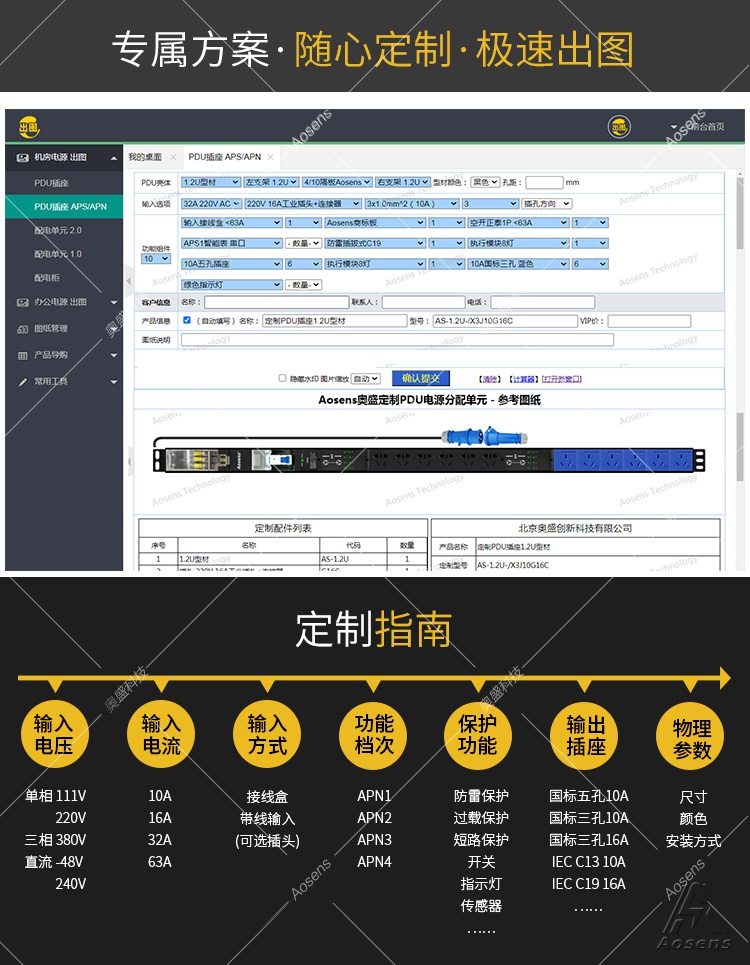Click the 办公电源 出图 image icon

click(23, 302)
